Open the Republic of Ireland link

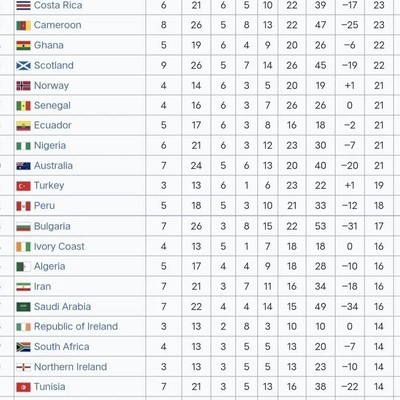[x=76, y=326]
